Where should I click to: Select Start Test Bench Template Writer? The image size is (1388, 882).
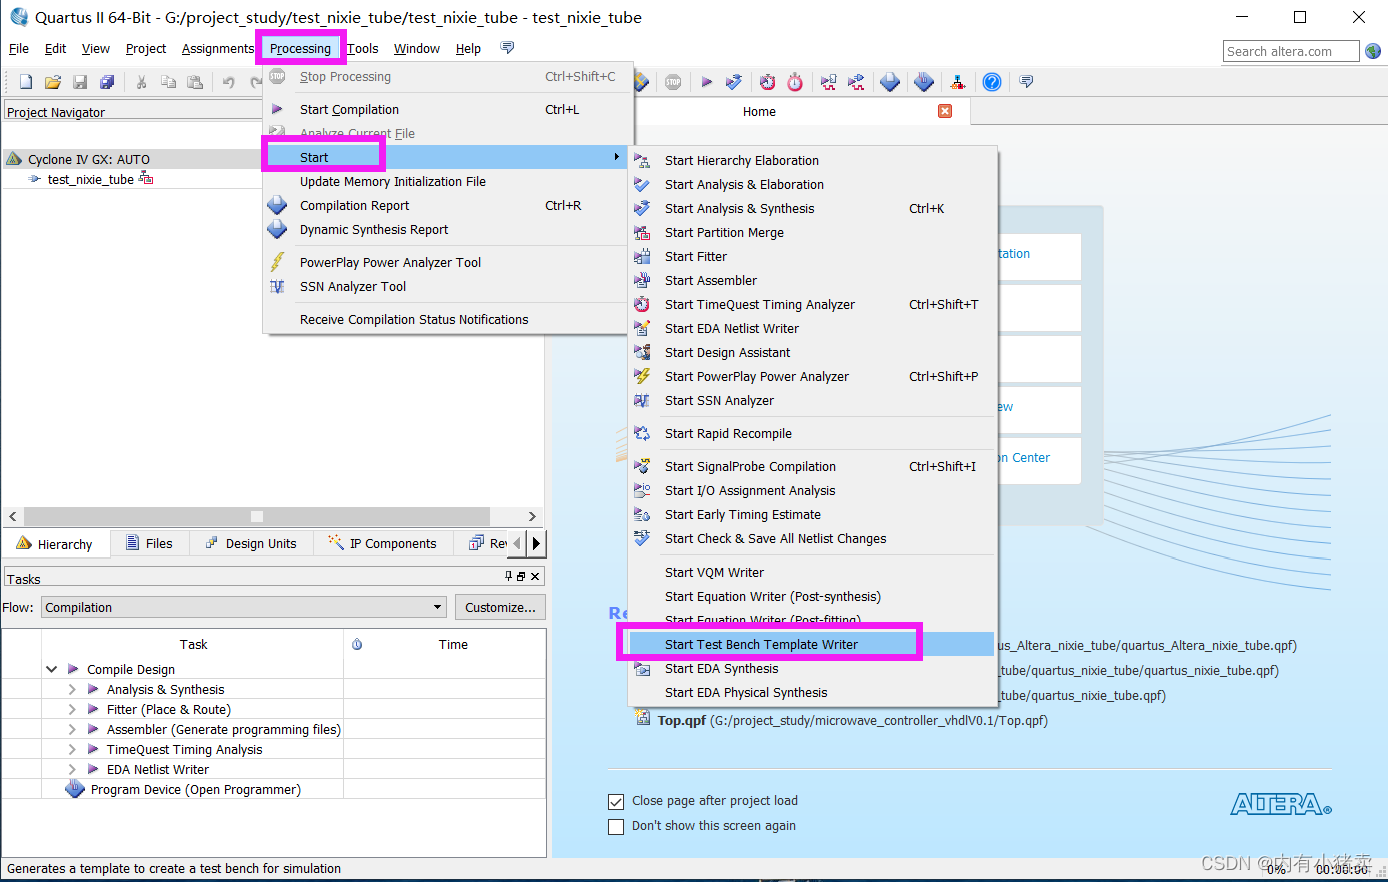(x=812, y=644)
